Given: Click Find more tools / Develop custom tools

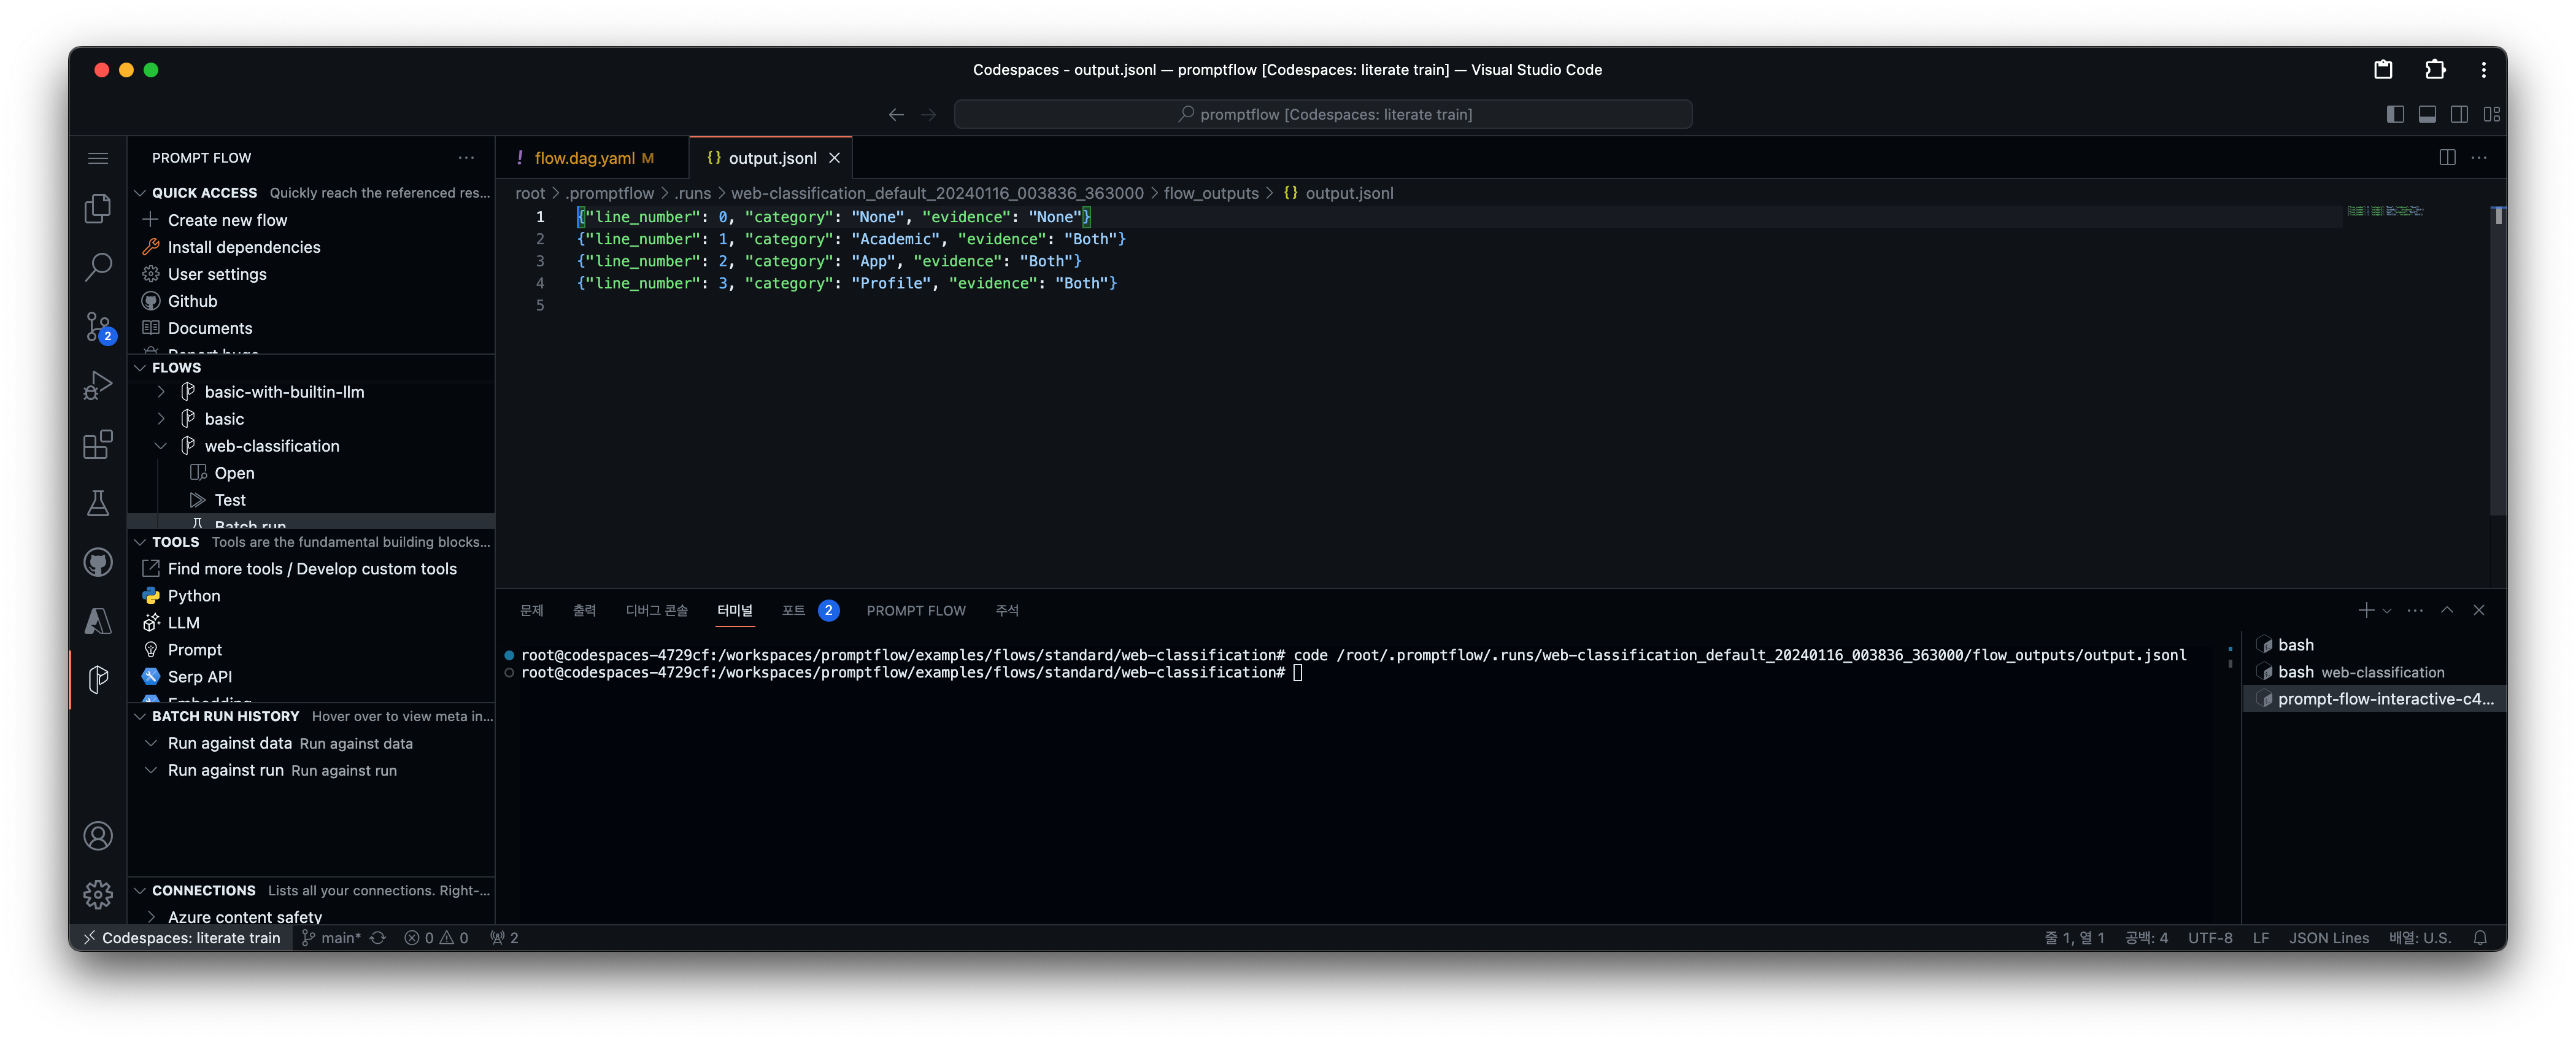Looking at the screenshot, I should 312,569.
